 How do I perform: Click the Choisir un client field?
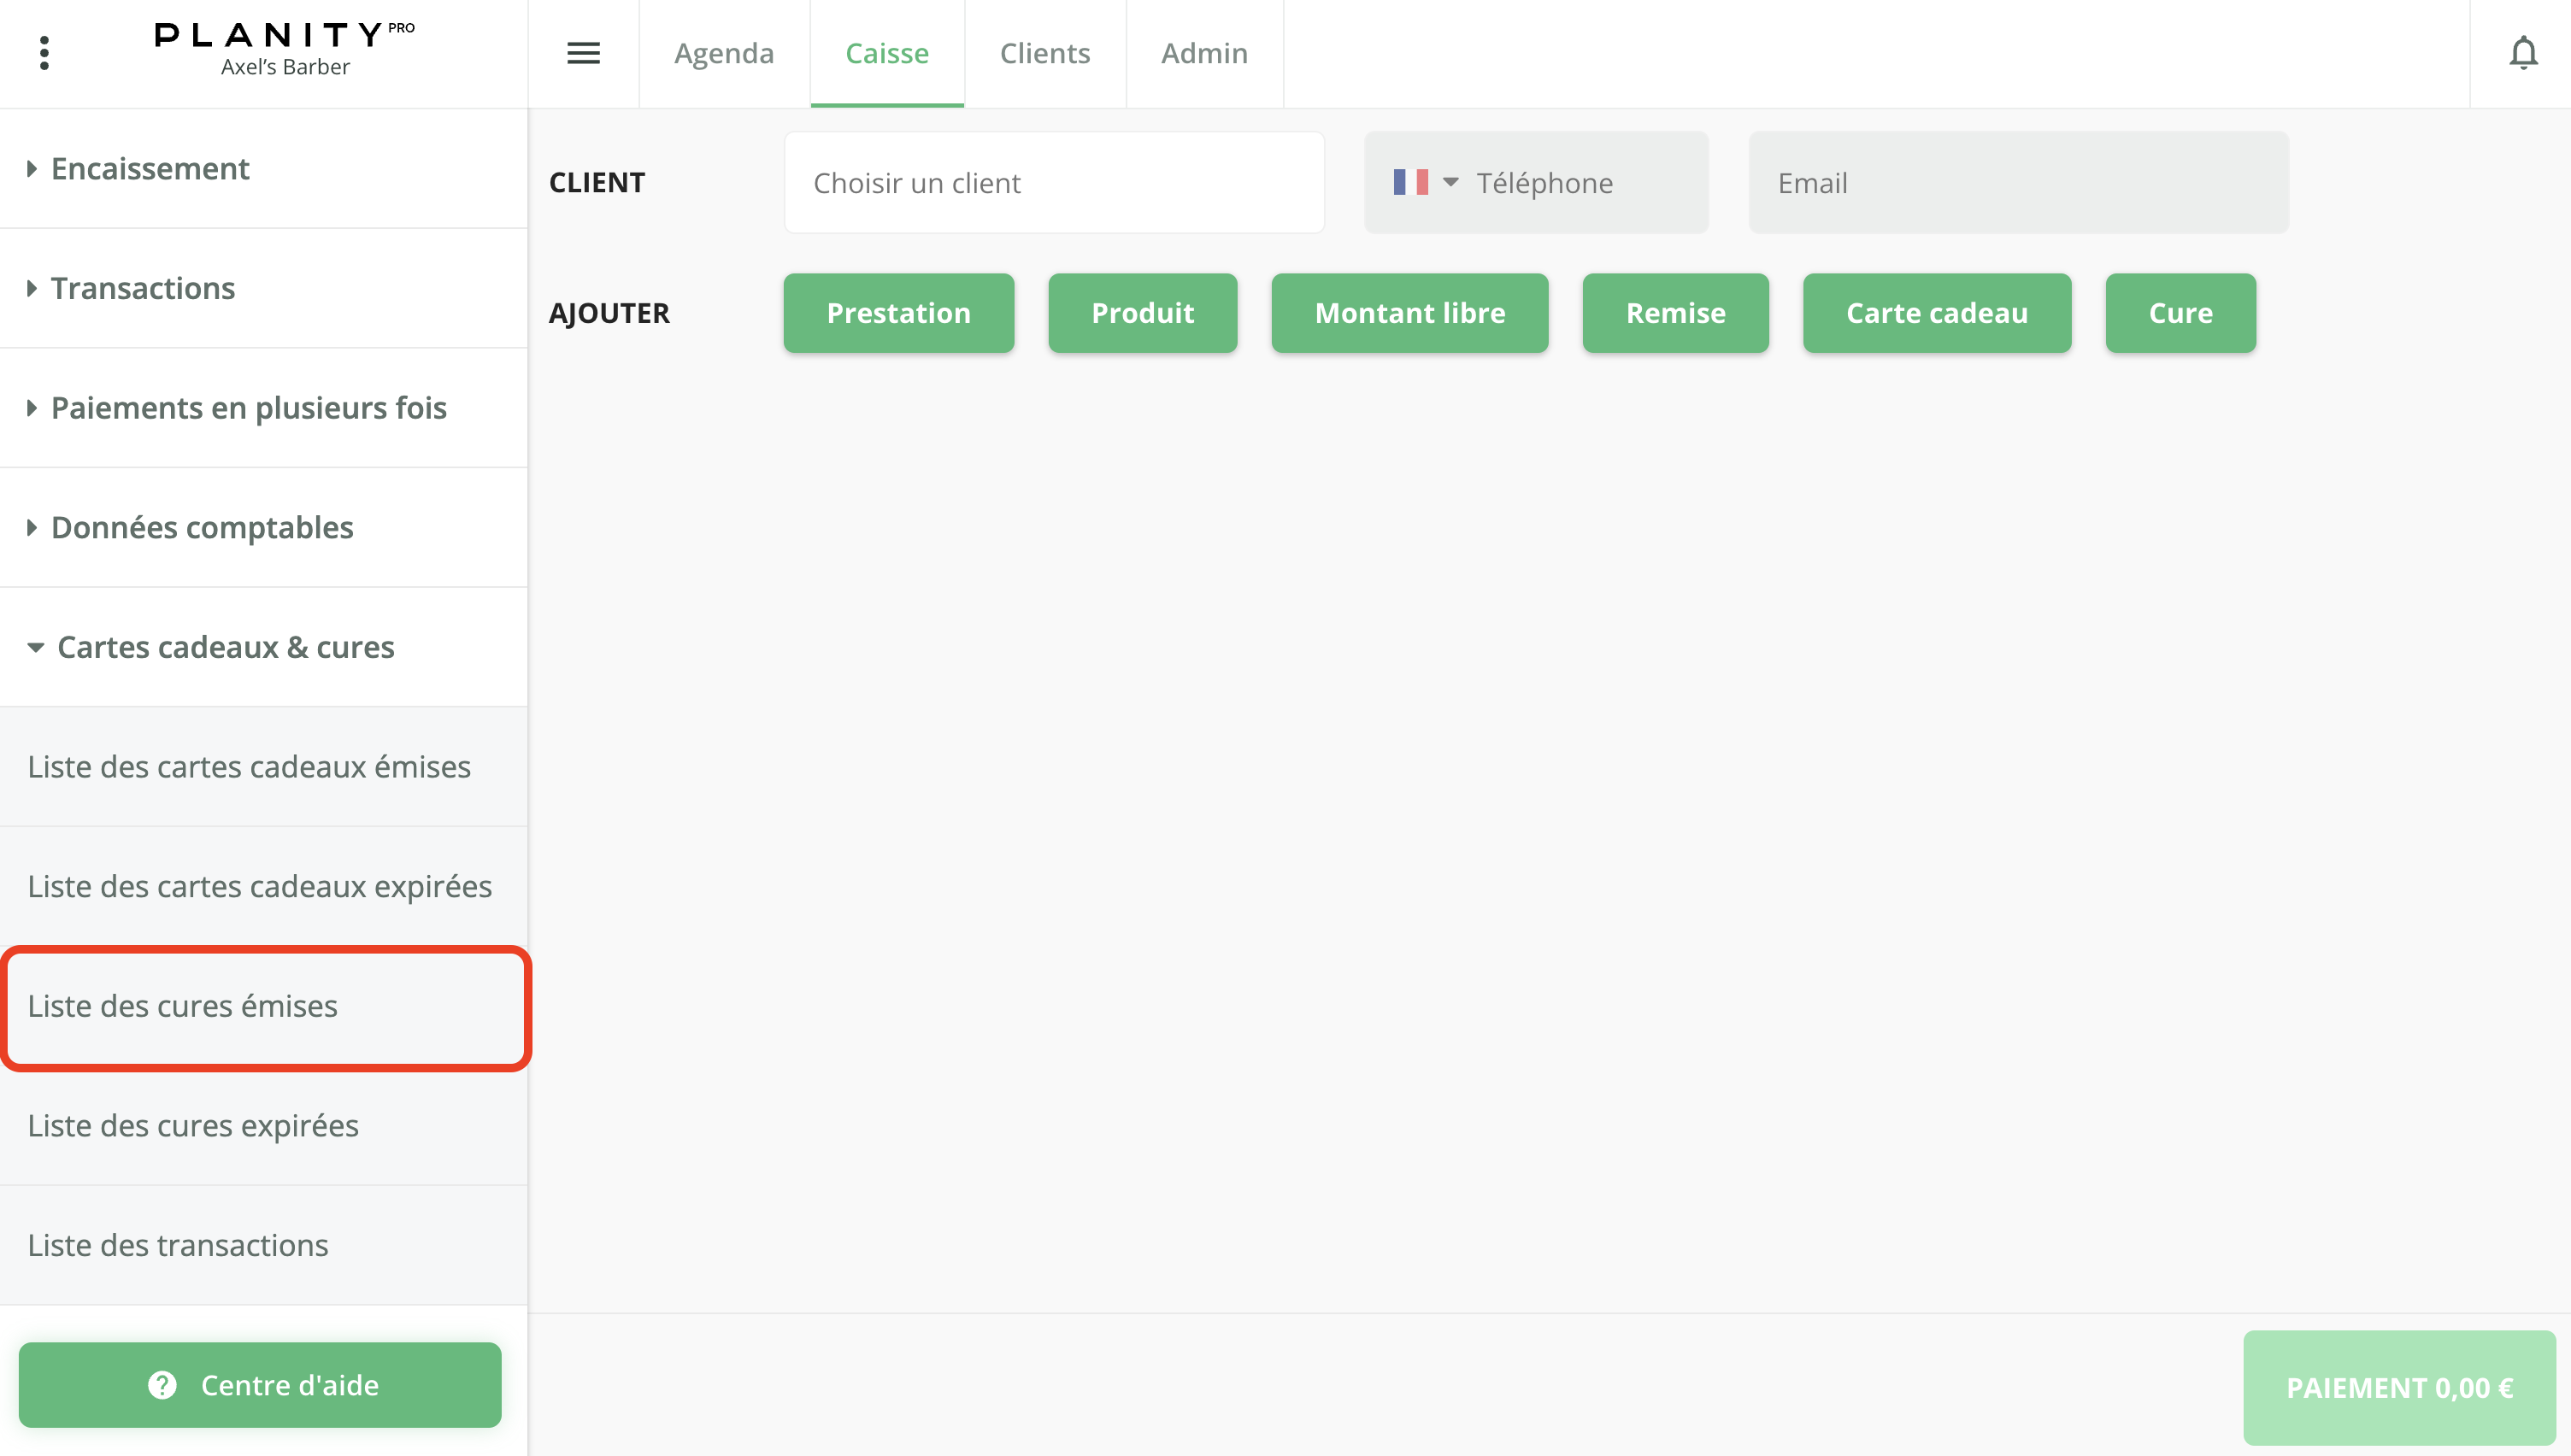coord(1053,183)
